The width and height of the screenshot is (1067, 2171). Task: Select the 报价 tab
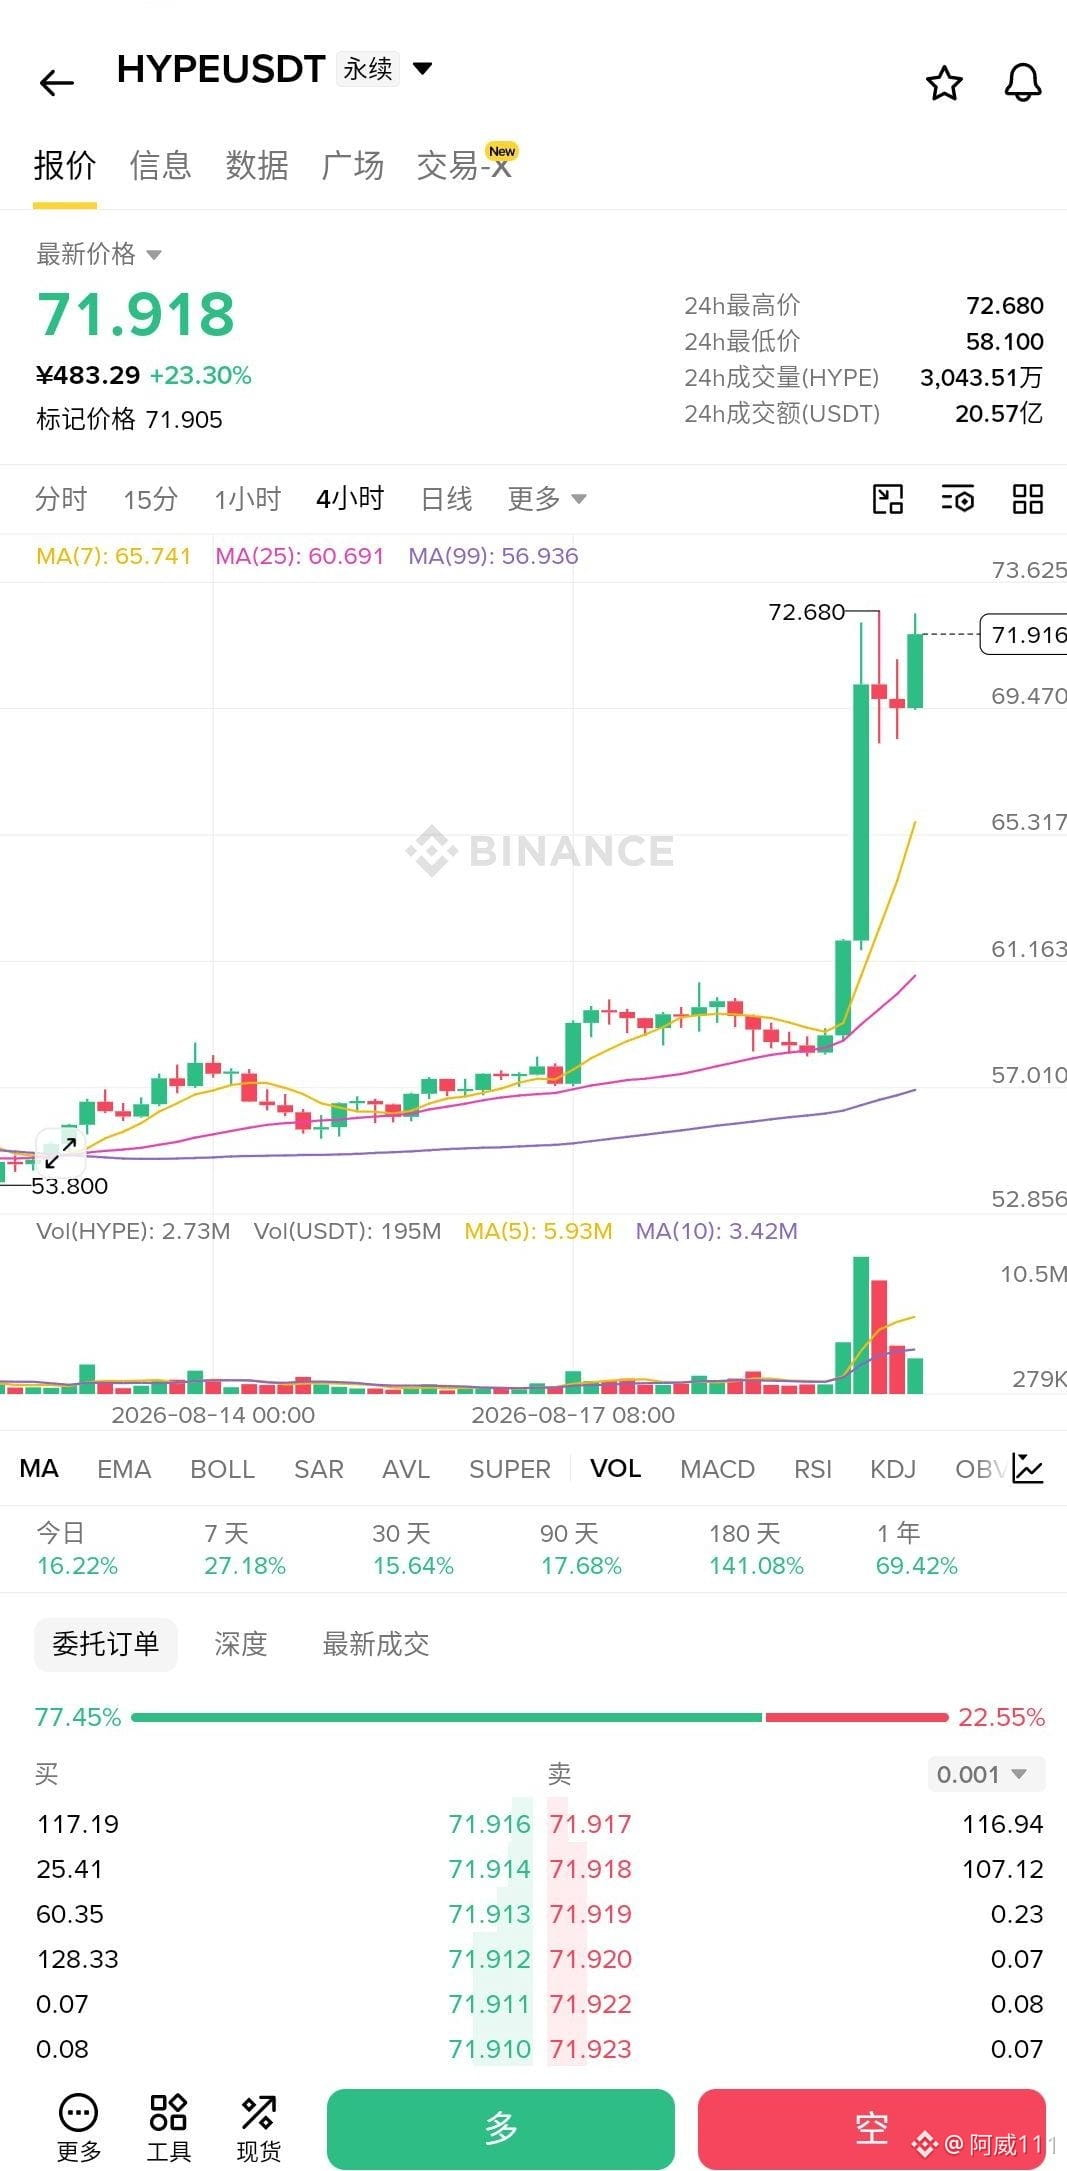point(65,165)
